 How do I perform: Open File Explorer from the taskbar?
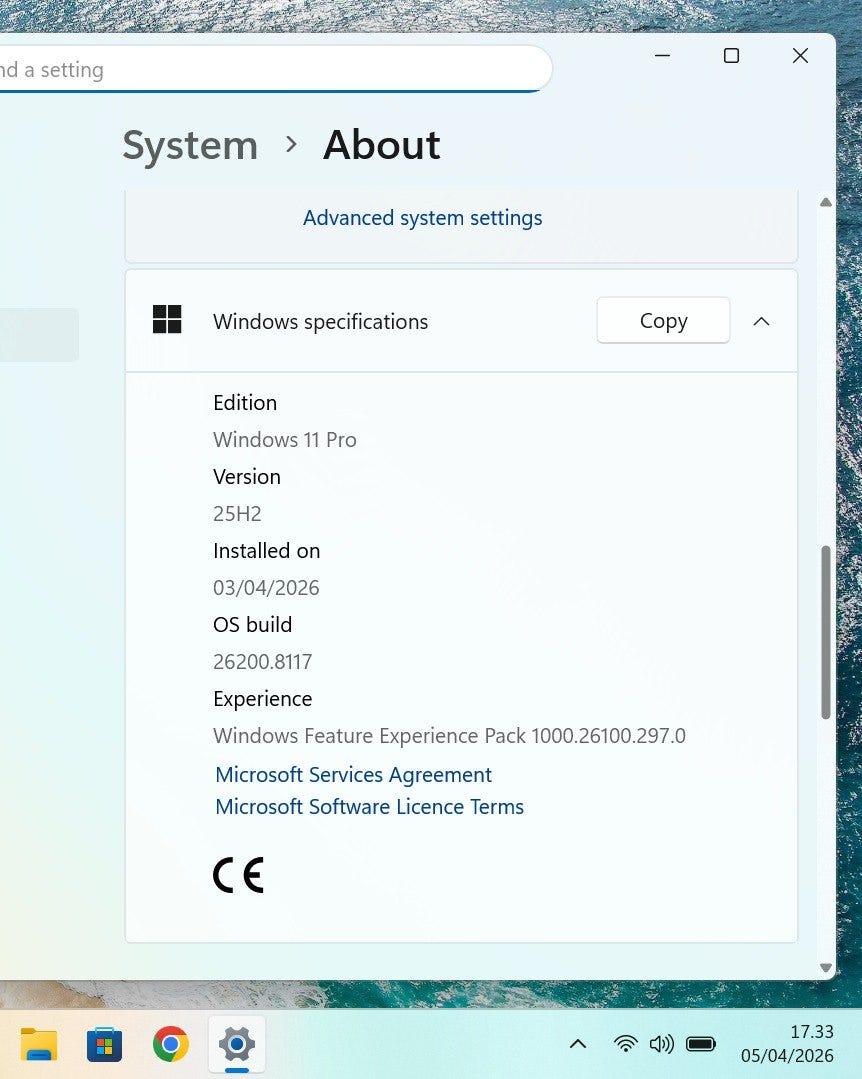tap(39, 1045)
